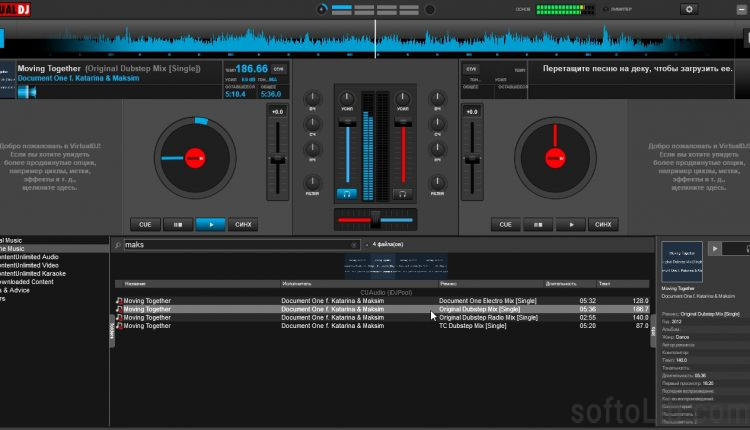
Task: Click the right deck pitch slider handle
Action: coord(472,159)
